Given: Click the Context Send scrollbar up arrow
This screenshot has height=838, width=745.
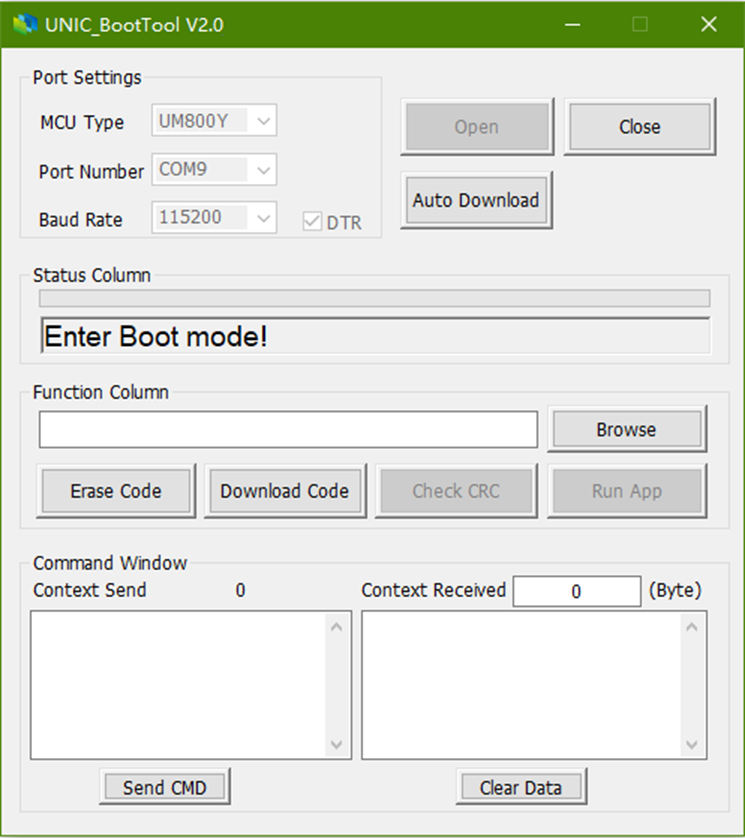Looking at the screenshot, I should coord(336,627).
